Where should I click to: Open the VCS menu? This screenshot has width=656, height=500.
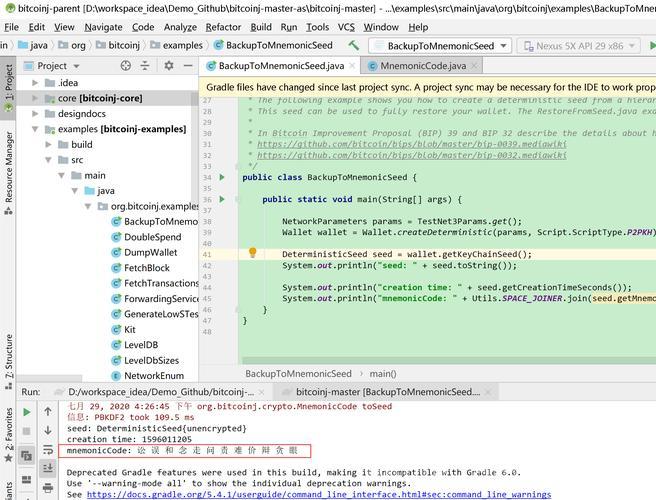click(x=346, y=27)
